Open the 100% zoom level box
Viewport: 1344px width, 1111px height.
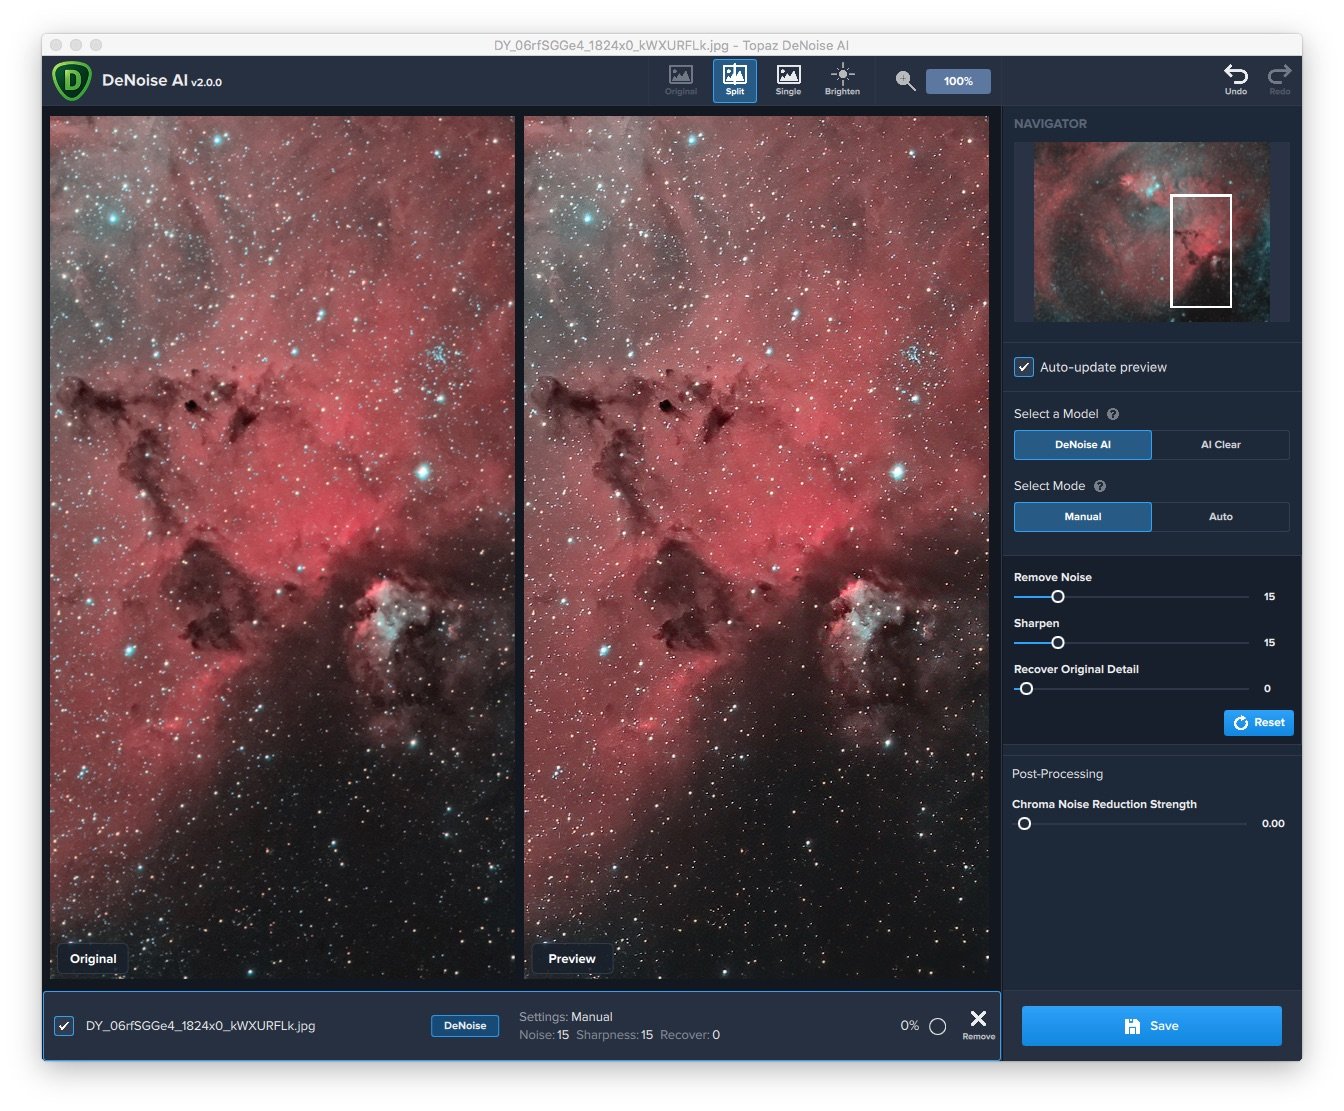(958, 81)
